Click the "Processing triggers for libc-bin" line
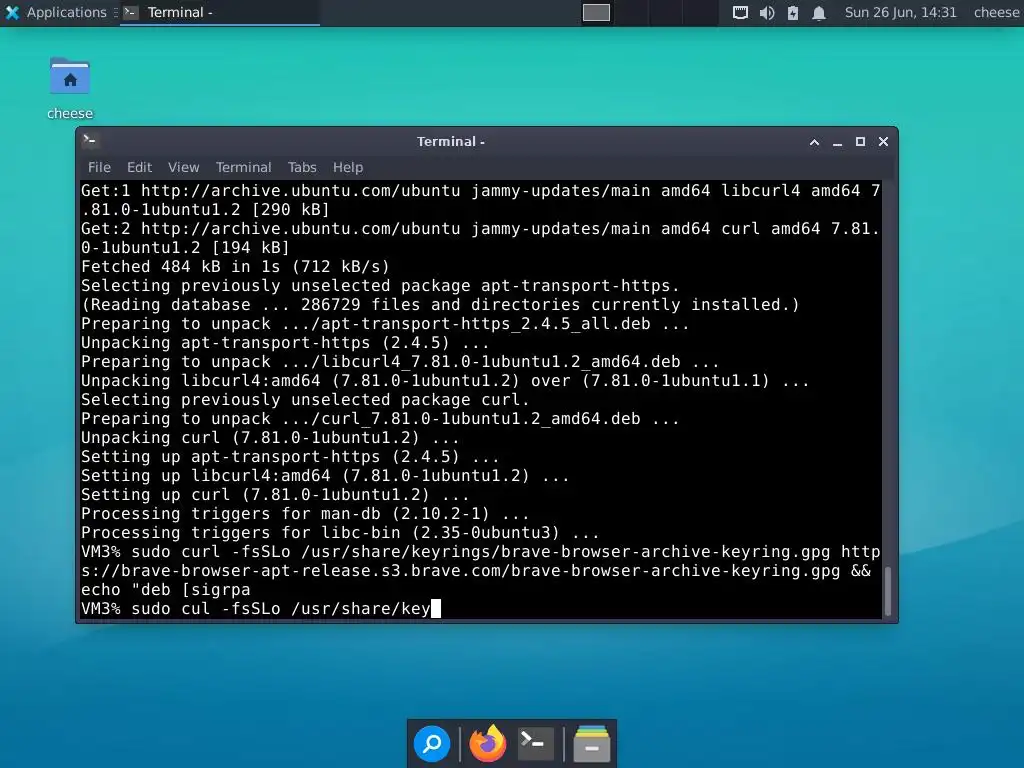The width and height of the screenshot is (1024, 768). coord(340,533)
